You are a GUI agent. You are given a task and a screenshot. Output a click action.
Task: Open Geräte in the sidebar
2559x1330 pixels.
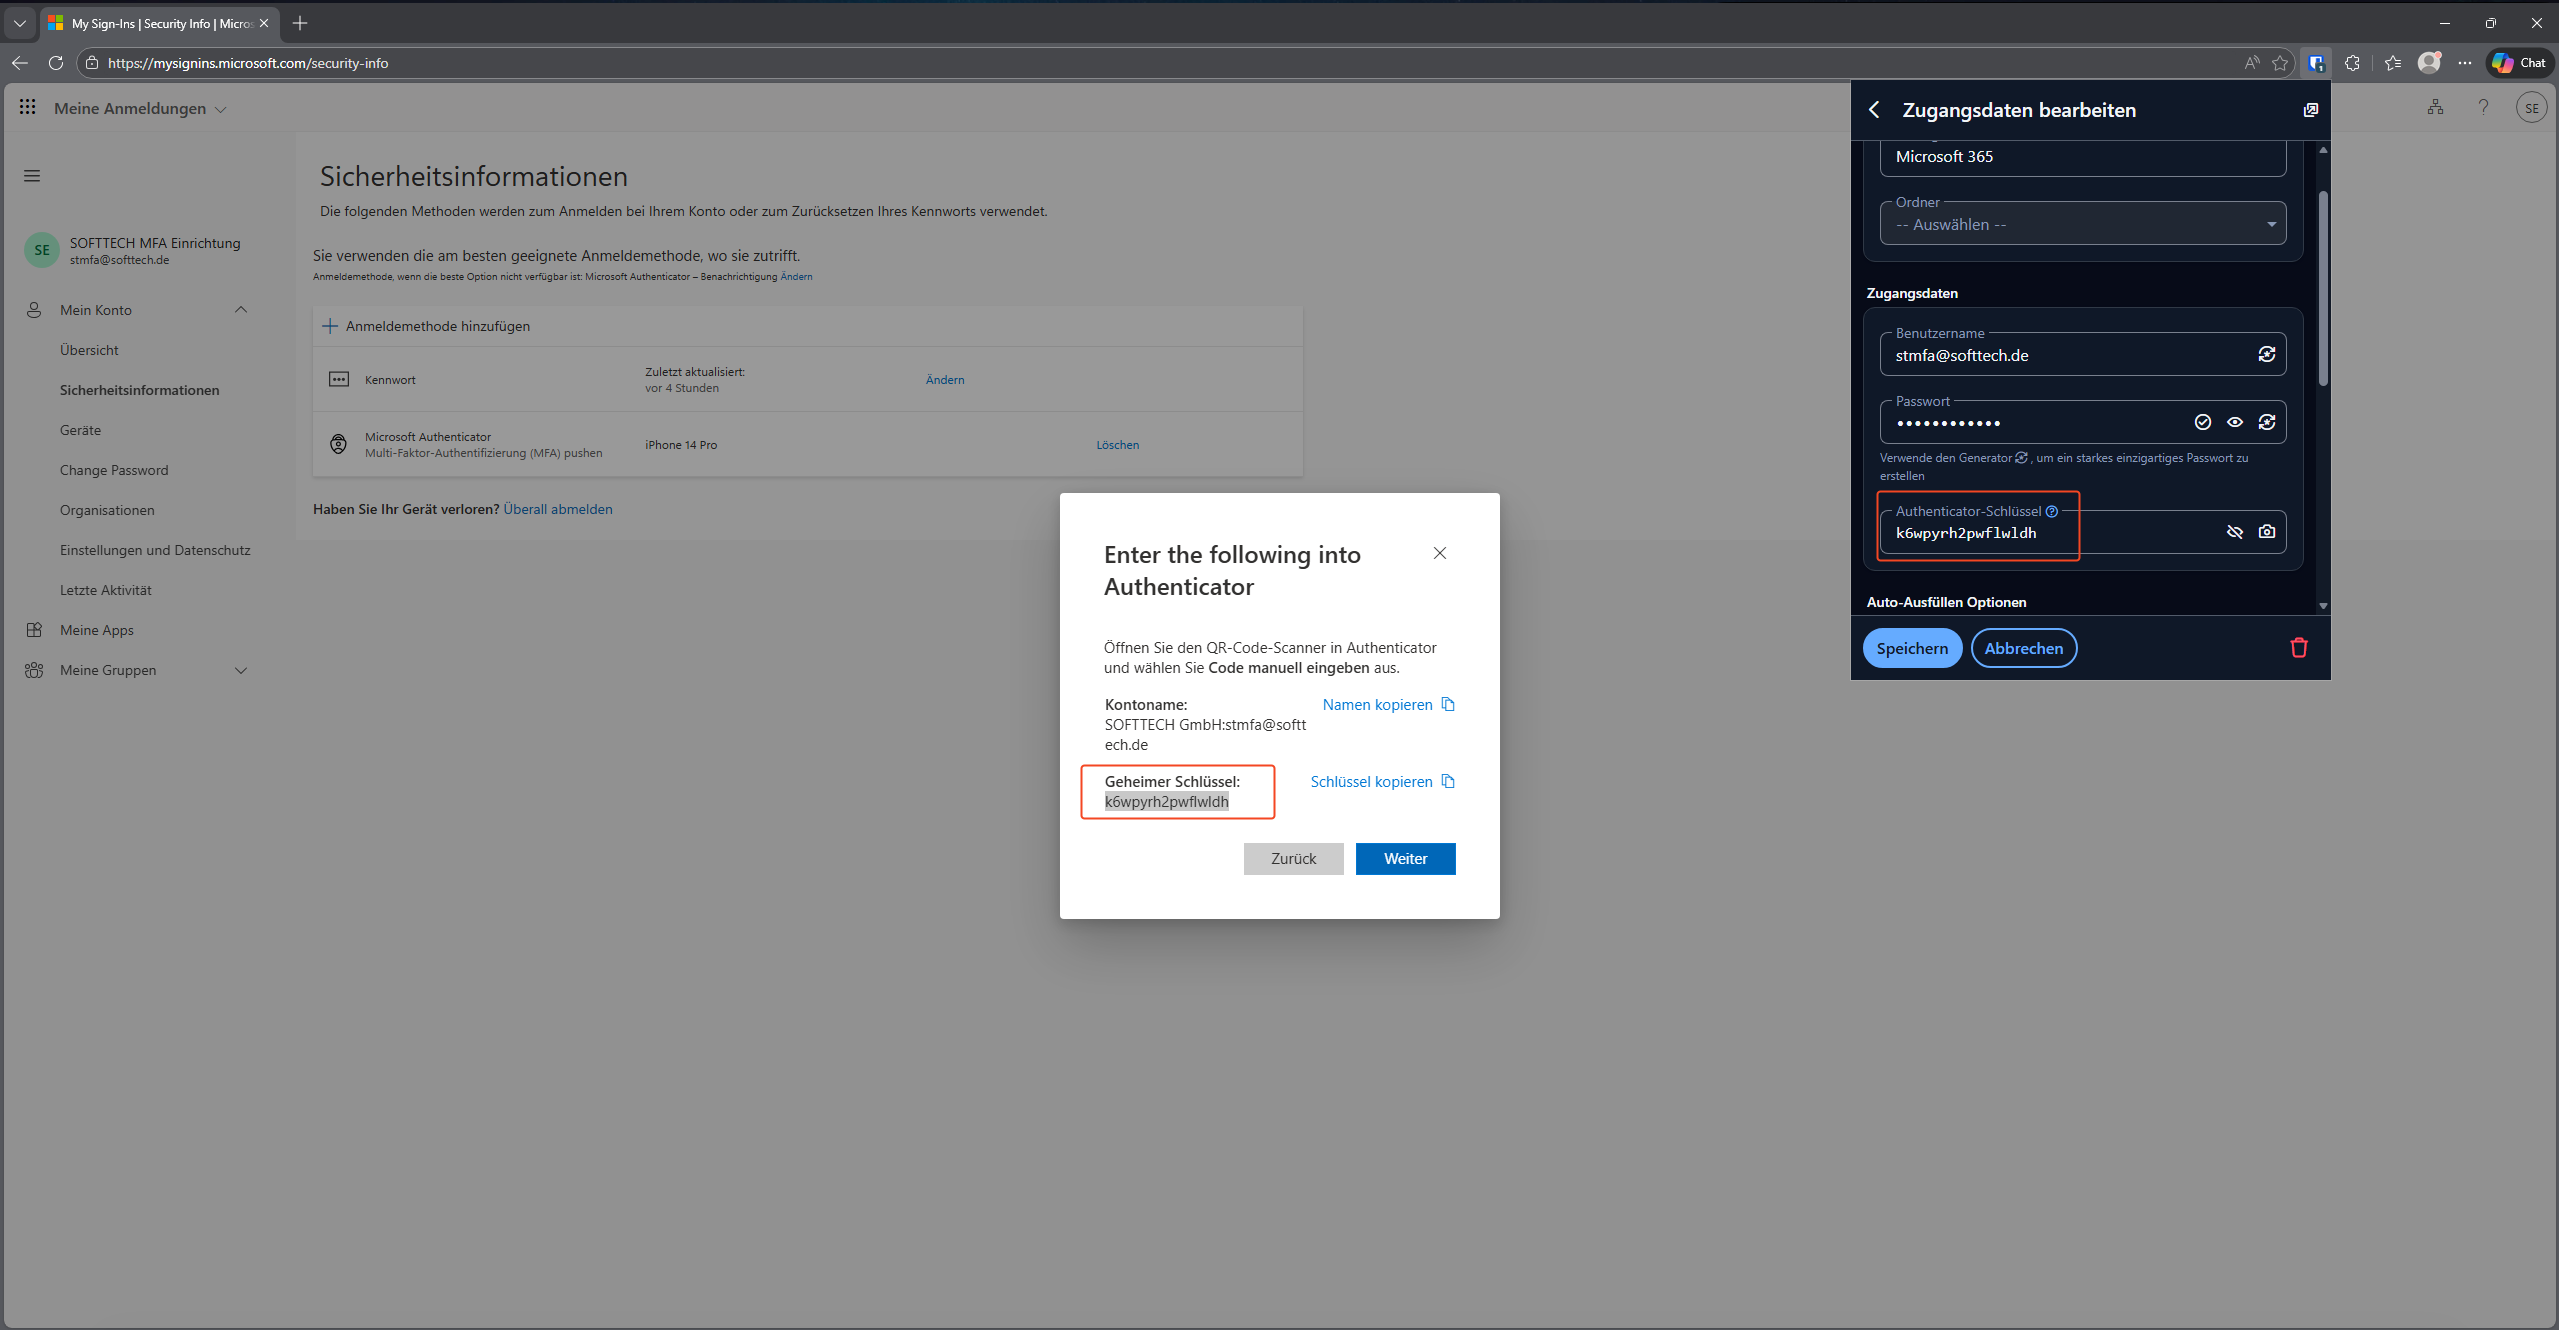pyautogui.click(x=80, y=430)
